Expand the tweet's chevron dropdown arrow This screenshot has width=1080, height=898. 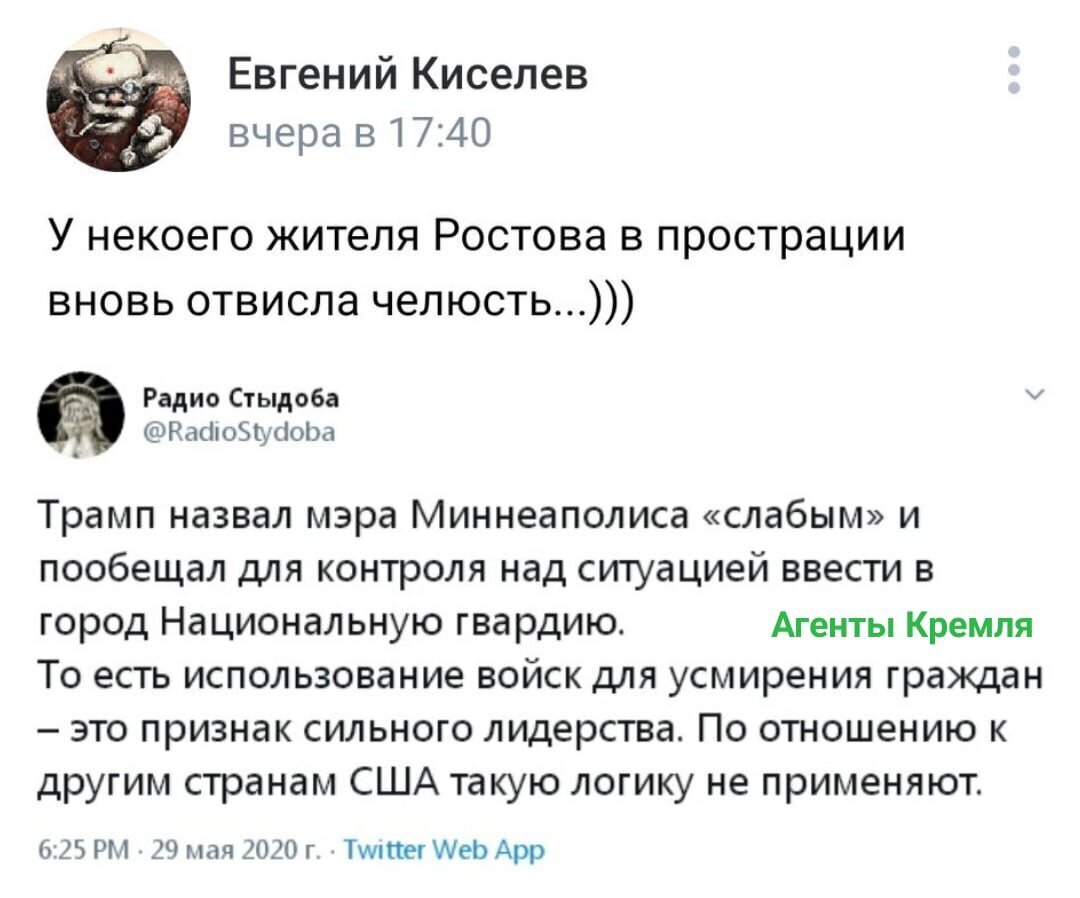coord(1035,395)
